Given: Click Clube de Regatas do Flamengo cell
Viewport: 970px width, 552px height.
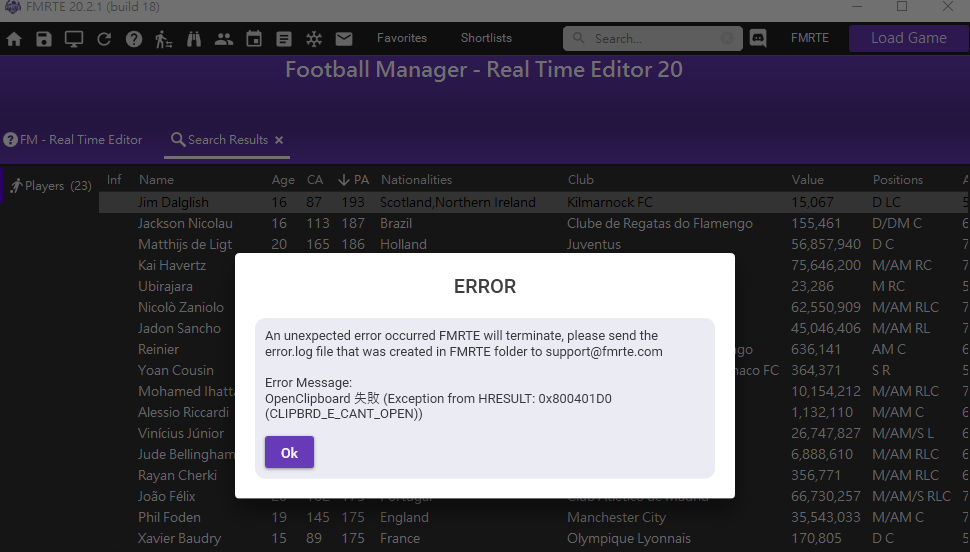Looking at the screenshot, I should [x=659, y=223].
